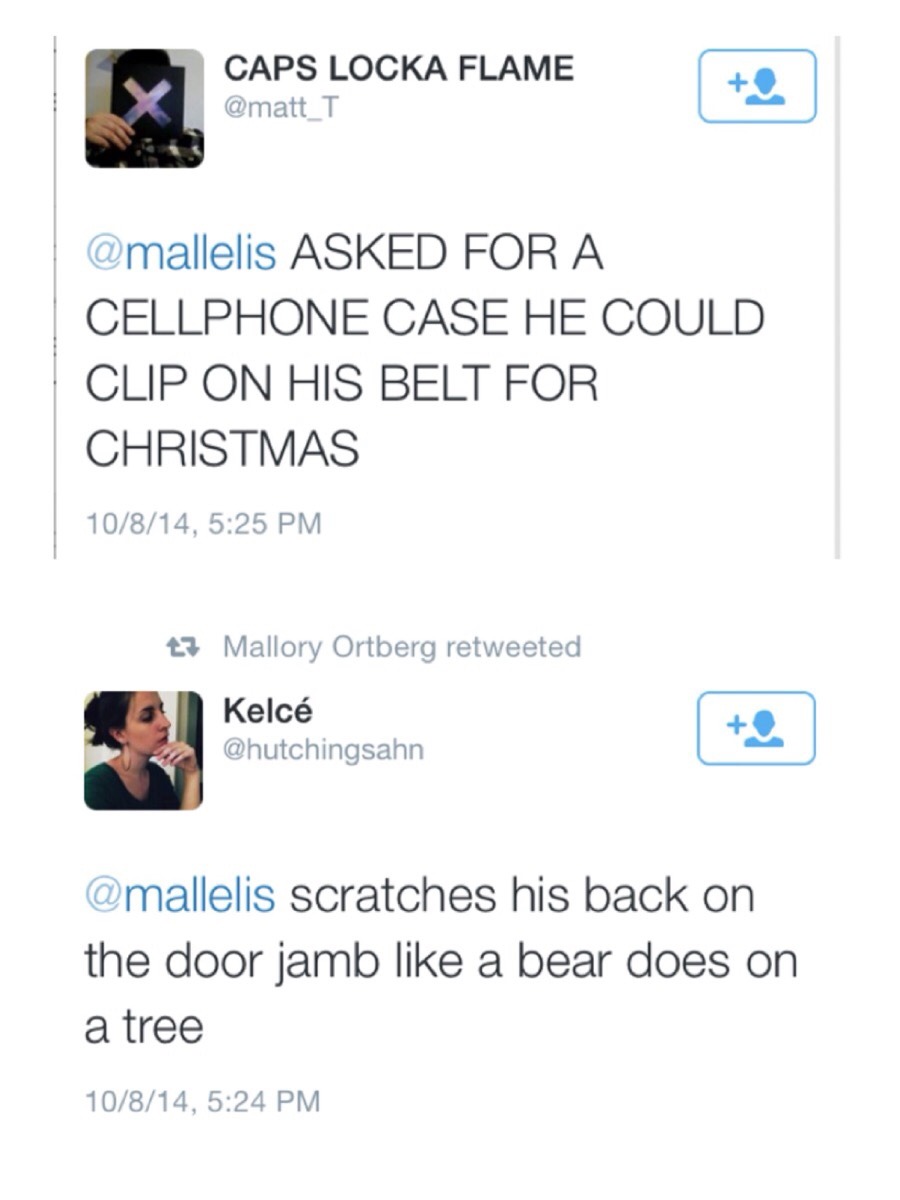Visit the @hutchingsahn handle
Image resolution: width=900 pixels, height=1200 pixels.
324,749
